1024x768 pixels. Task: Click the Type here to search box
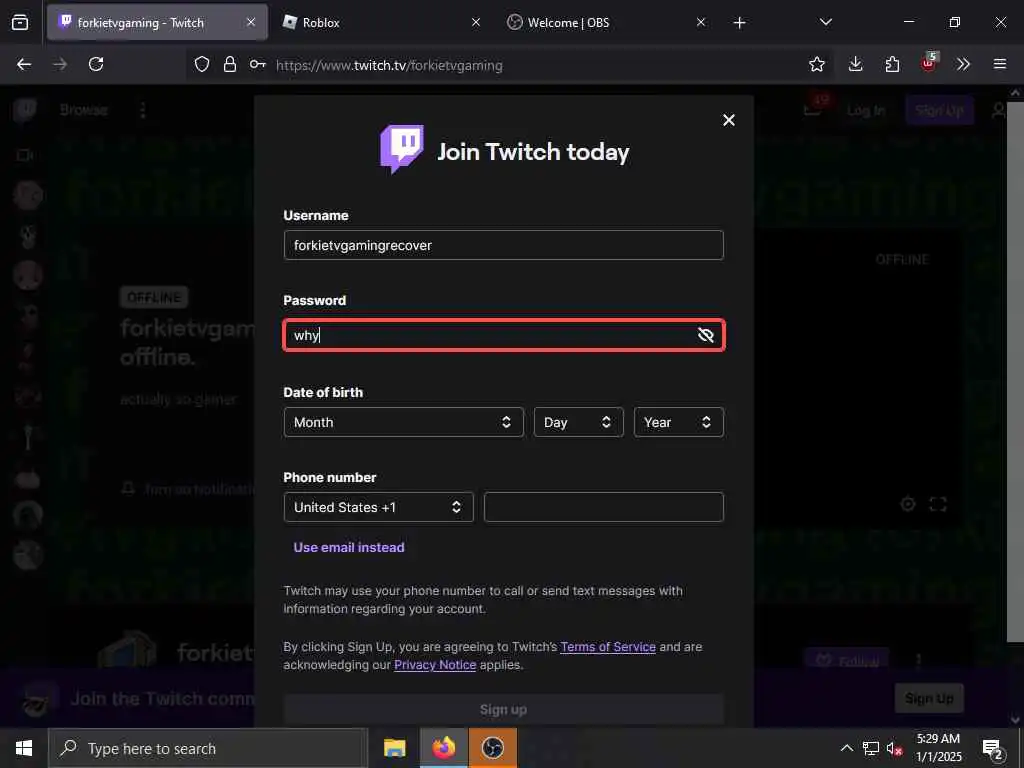pos(208,748)
